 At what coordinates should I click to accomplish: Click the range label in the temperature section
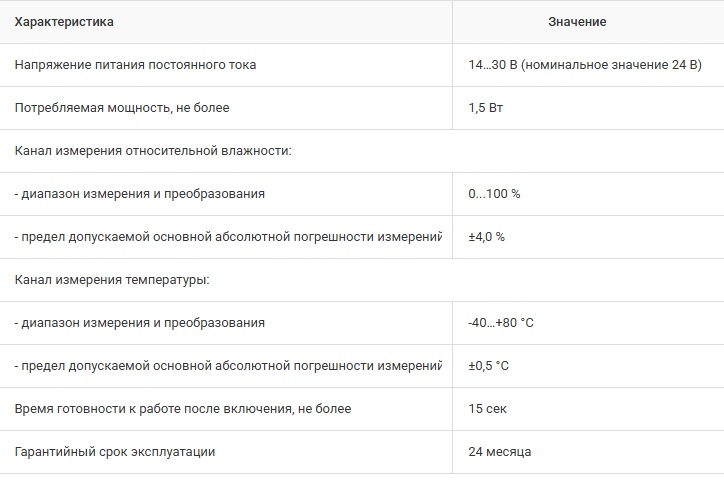(140, 323)
